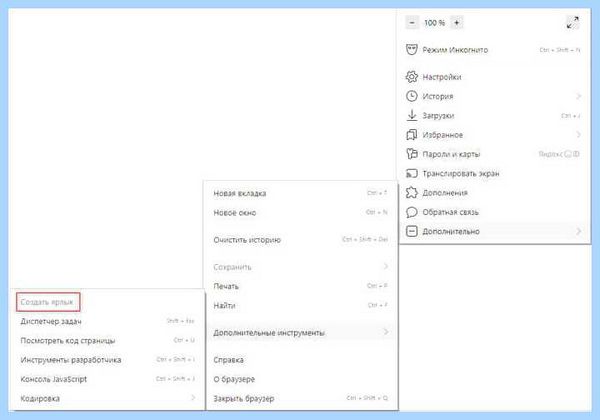Open Инструменты разработчика entry
Viewport: 600px width, 420px height.
click(x=108, y=360)
